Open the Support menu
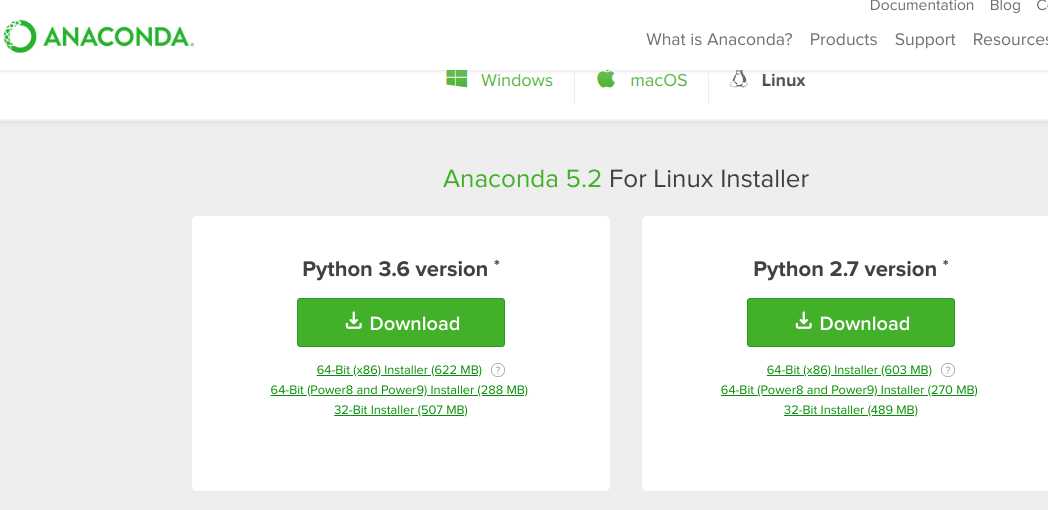 (x=925, y=39)
